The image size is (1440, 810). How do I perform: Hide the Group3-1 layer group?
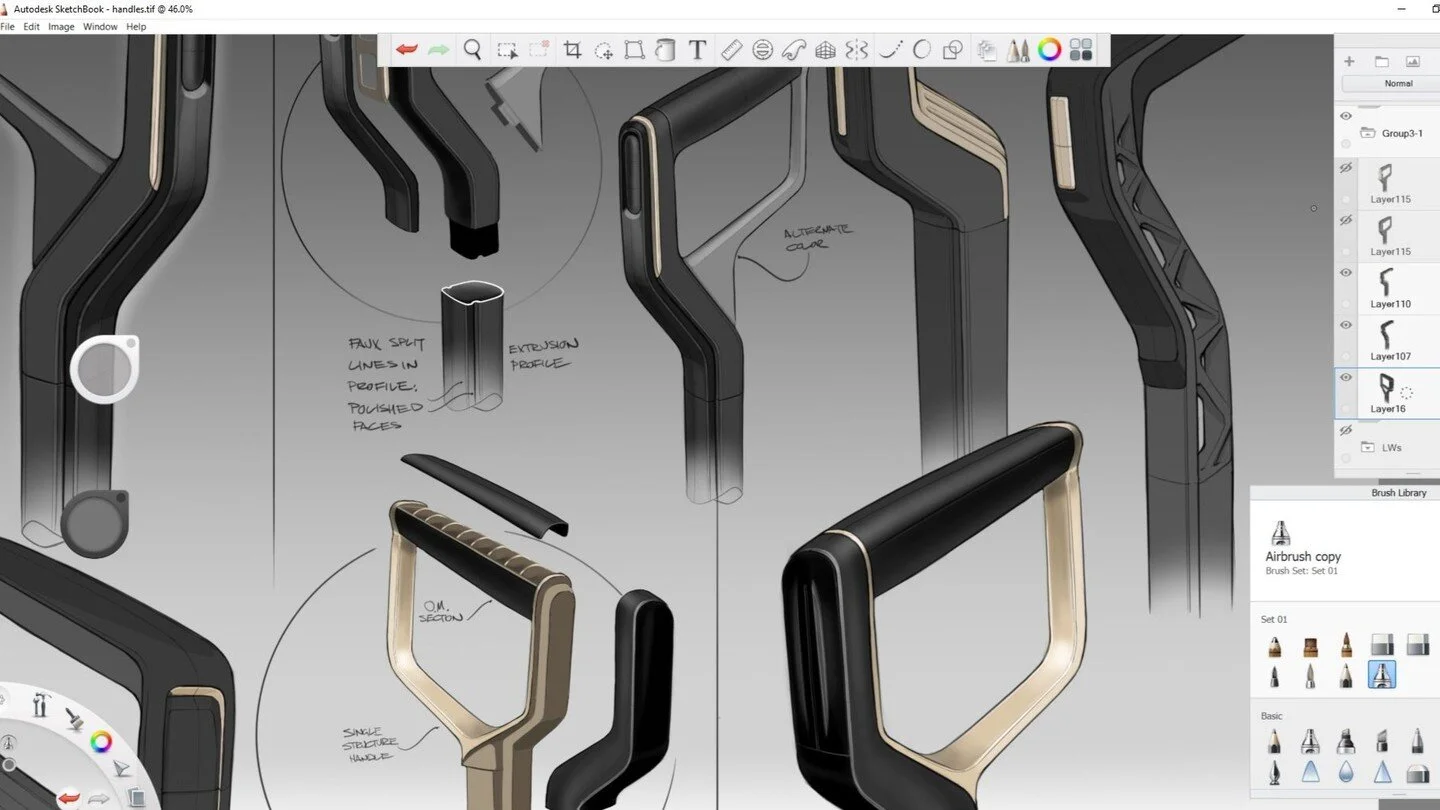[1346, 116]
